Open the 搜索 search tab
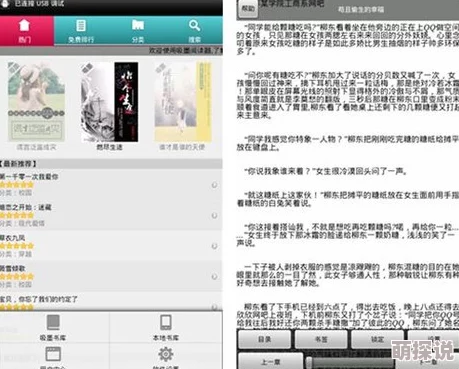The image size is (459, 369). pos(195,31)
